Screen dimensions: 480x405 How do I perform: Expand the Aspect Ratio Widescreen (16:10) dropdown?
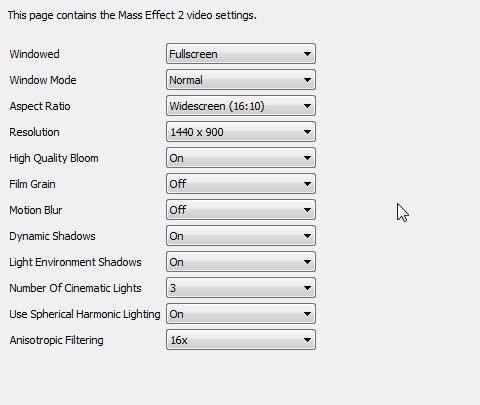(241, 106)
